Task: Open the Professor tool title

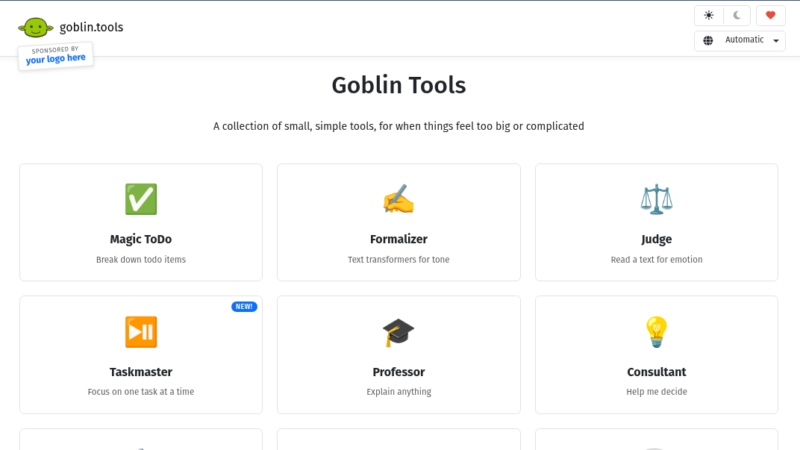Action: pos(398,372)
